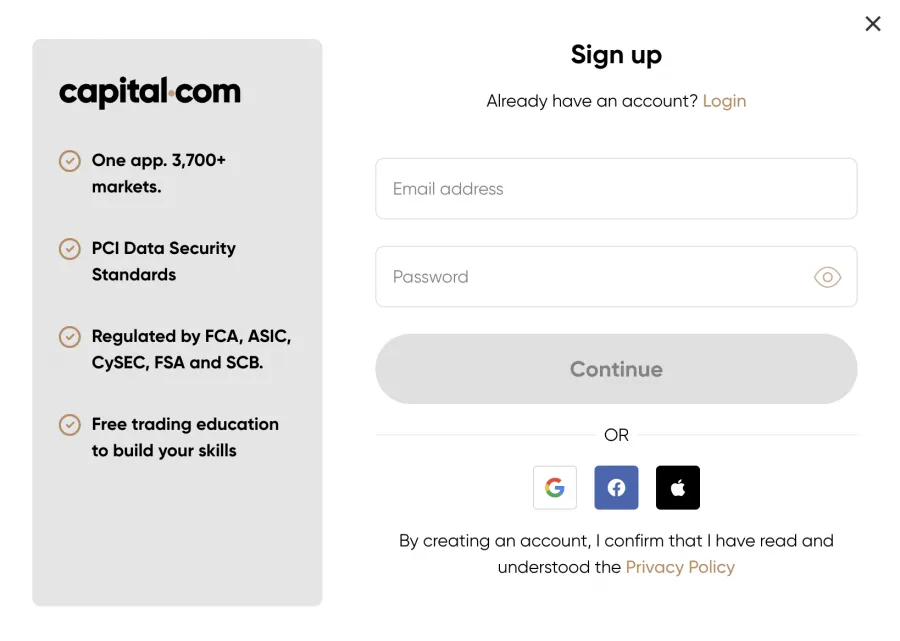This screenshot has width=900, height=641.
Task: Click checkmark beside PCI Data Security Standards
Action: (x=70, y=249)
